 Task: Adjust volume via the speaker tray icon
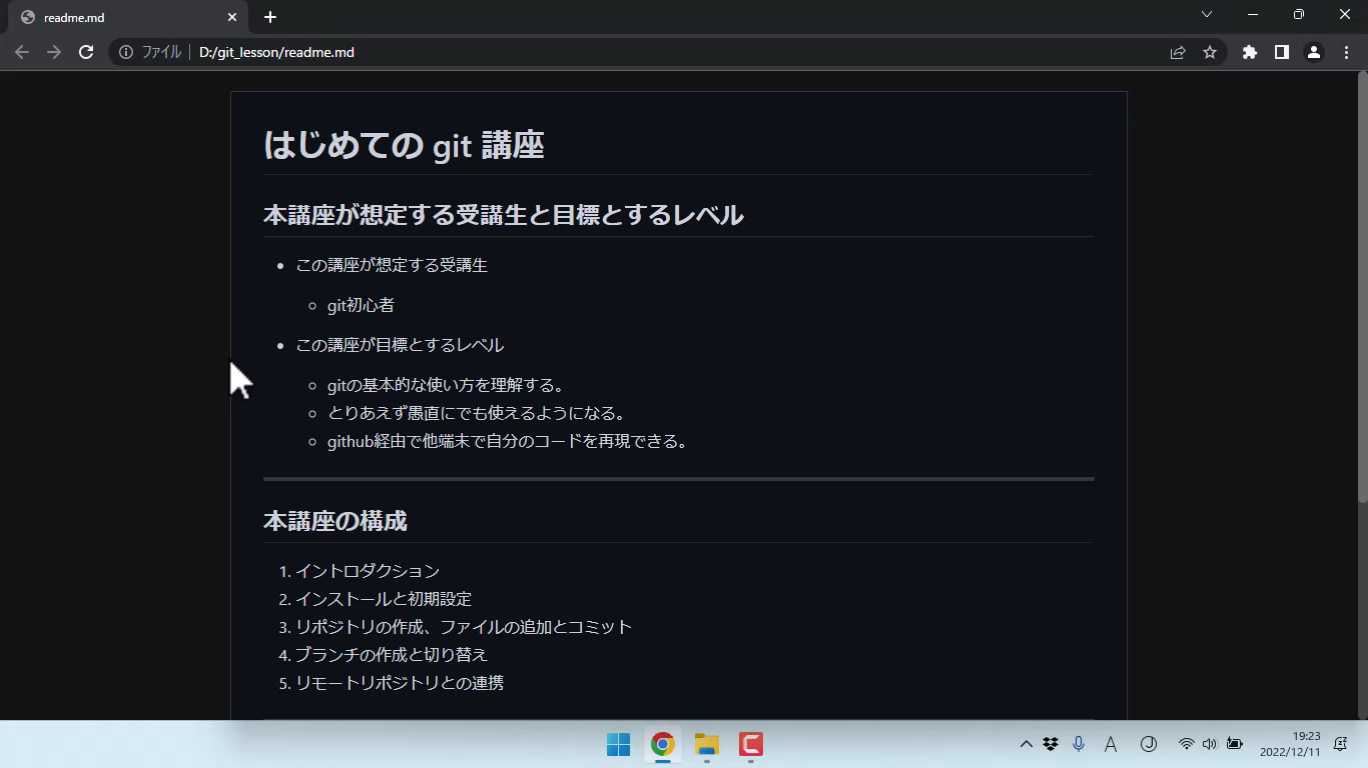coord(1210,744)
